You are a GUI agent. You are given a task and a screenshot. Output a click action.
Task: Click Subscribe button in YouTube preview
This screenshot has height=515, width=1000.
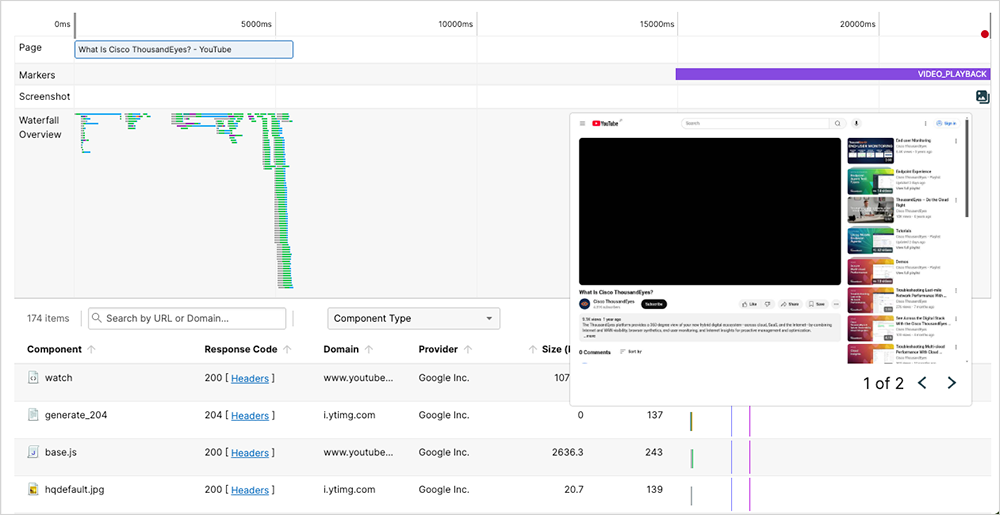coord(654,304)
